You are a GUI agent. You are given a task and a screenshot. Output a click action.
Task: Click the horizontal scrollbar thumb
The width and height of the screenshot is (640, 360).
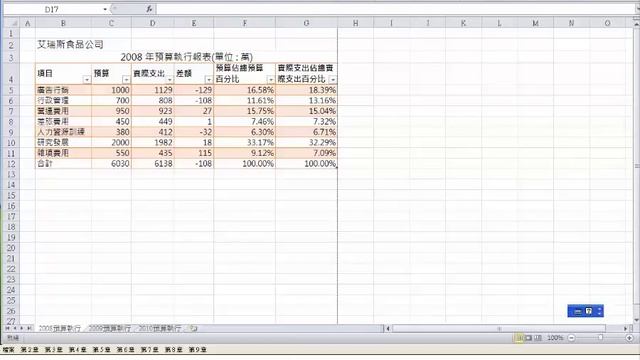pyautogui.click(x=499, y=328)
